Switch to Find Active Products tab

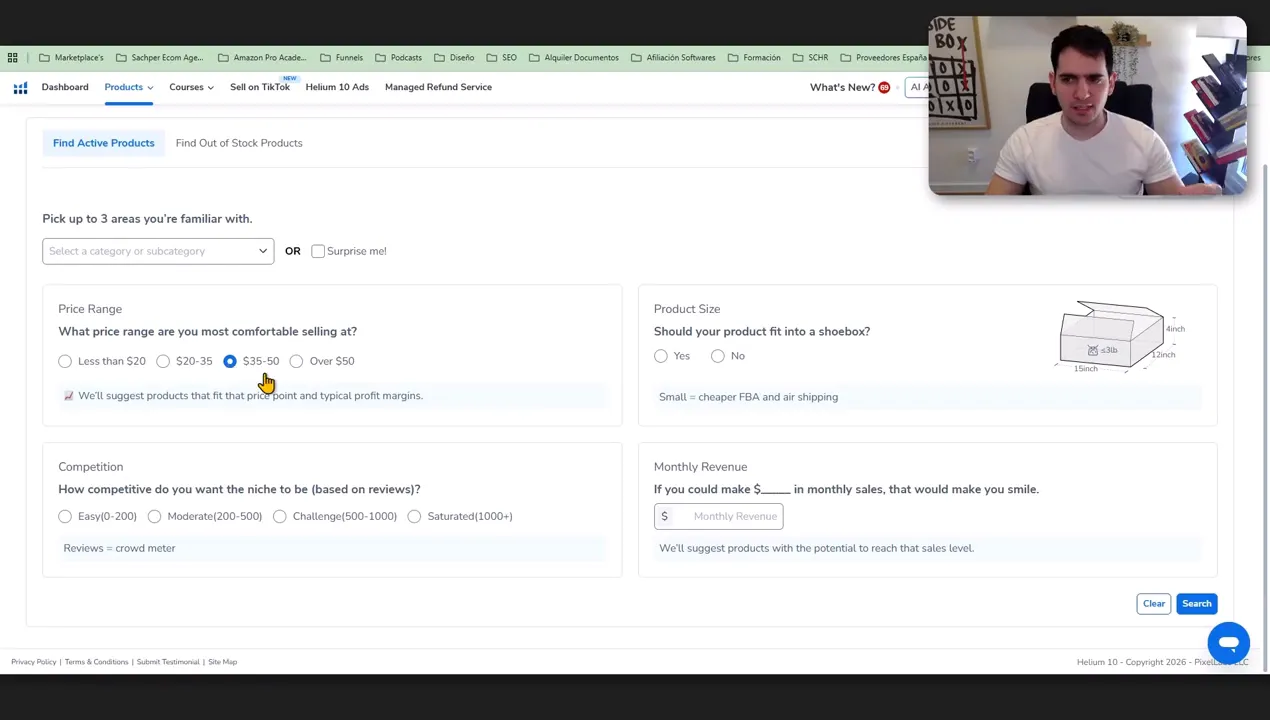pos(104,143)
